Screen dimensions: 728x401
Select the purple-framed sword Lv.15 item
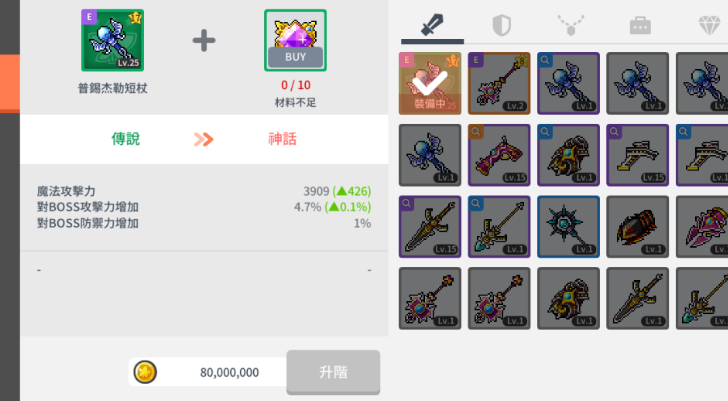tap(430, 226)
